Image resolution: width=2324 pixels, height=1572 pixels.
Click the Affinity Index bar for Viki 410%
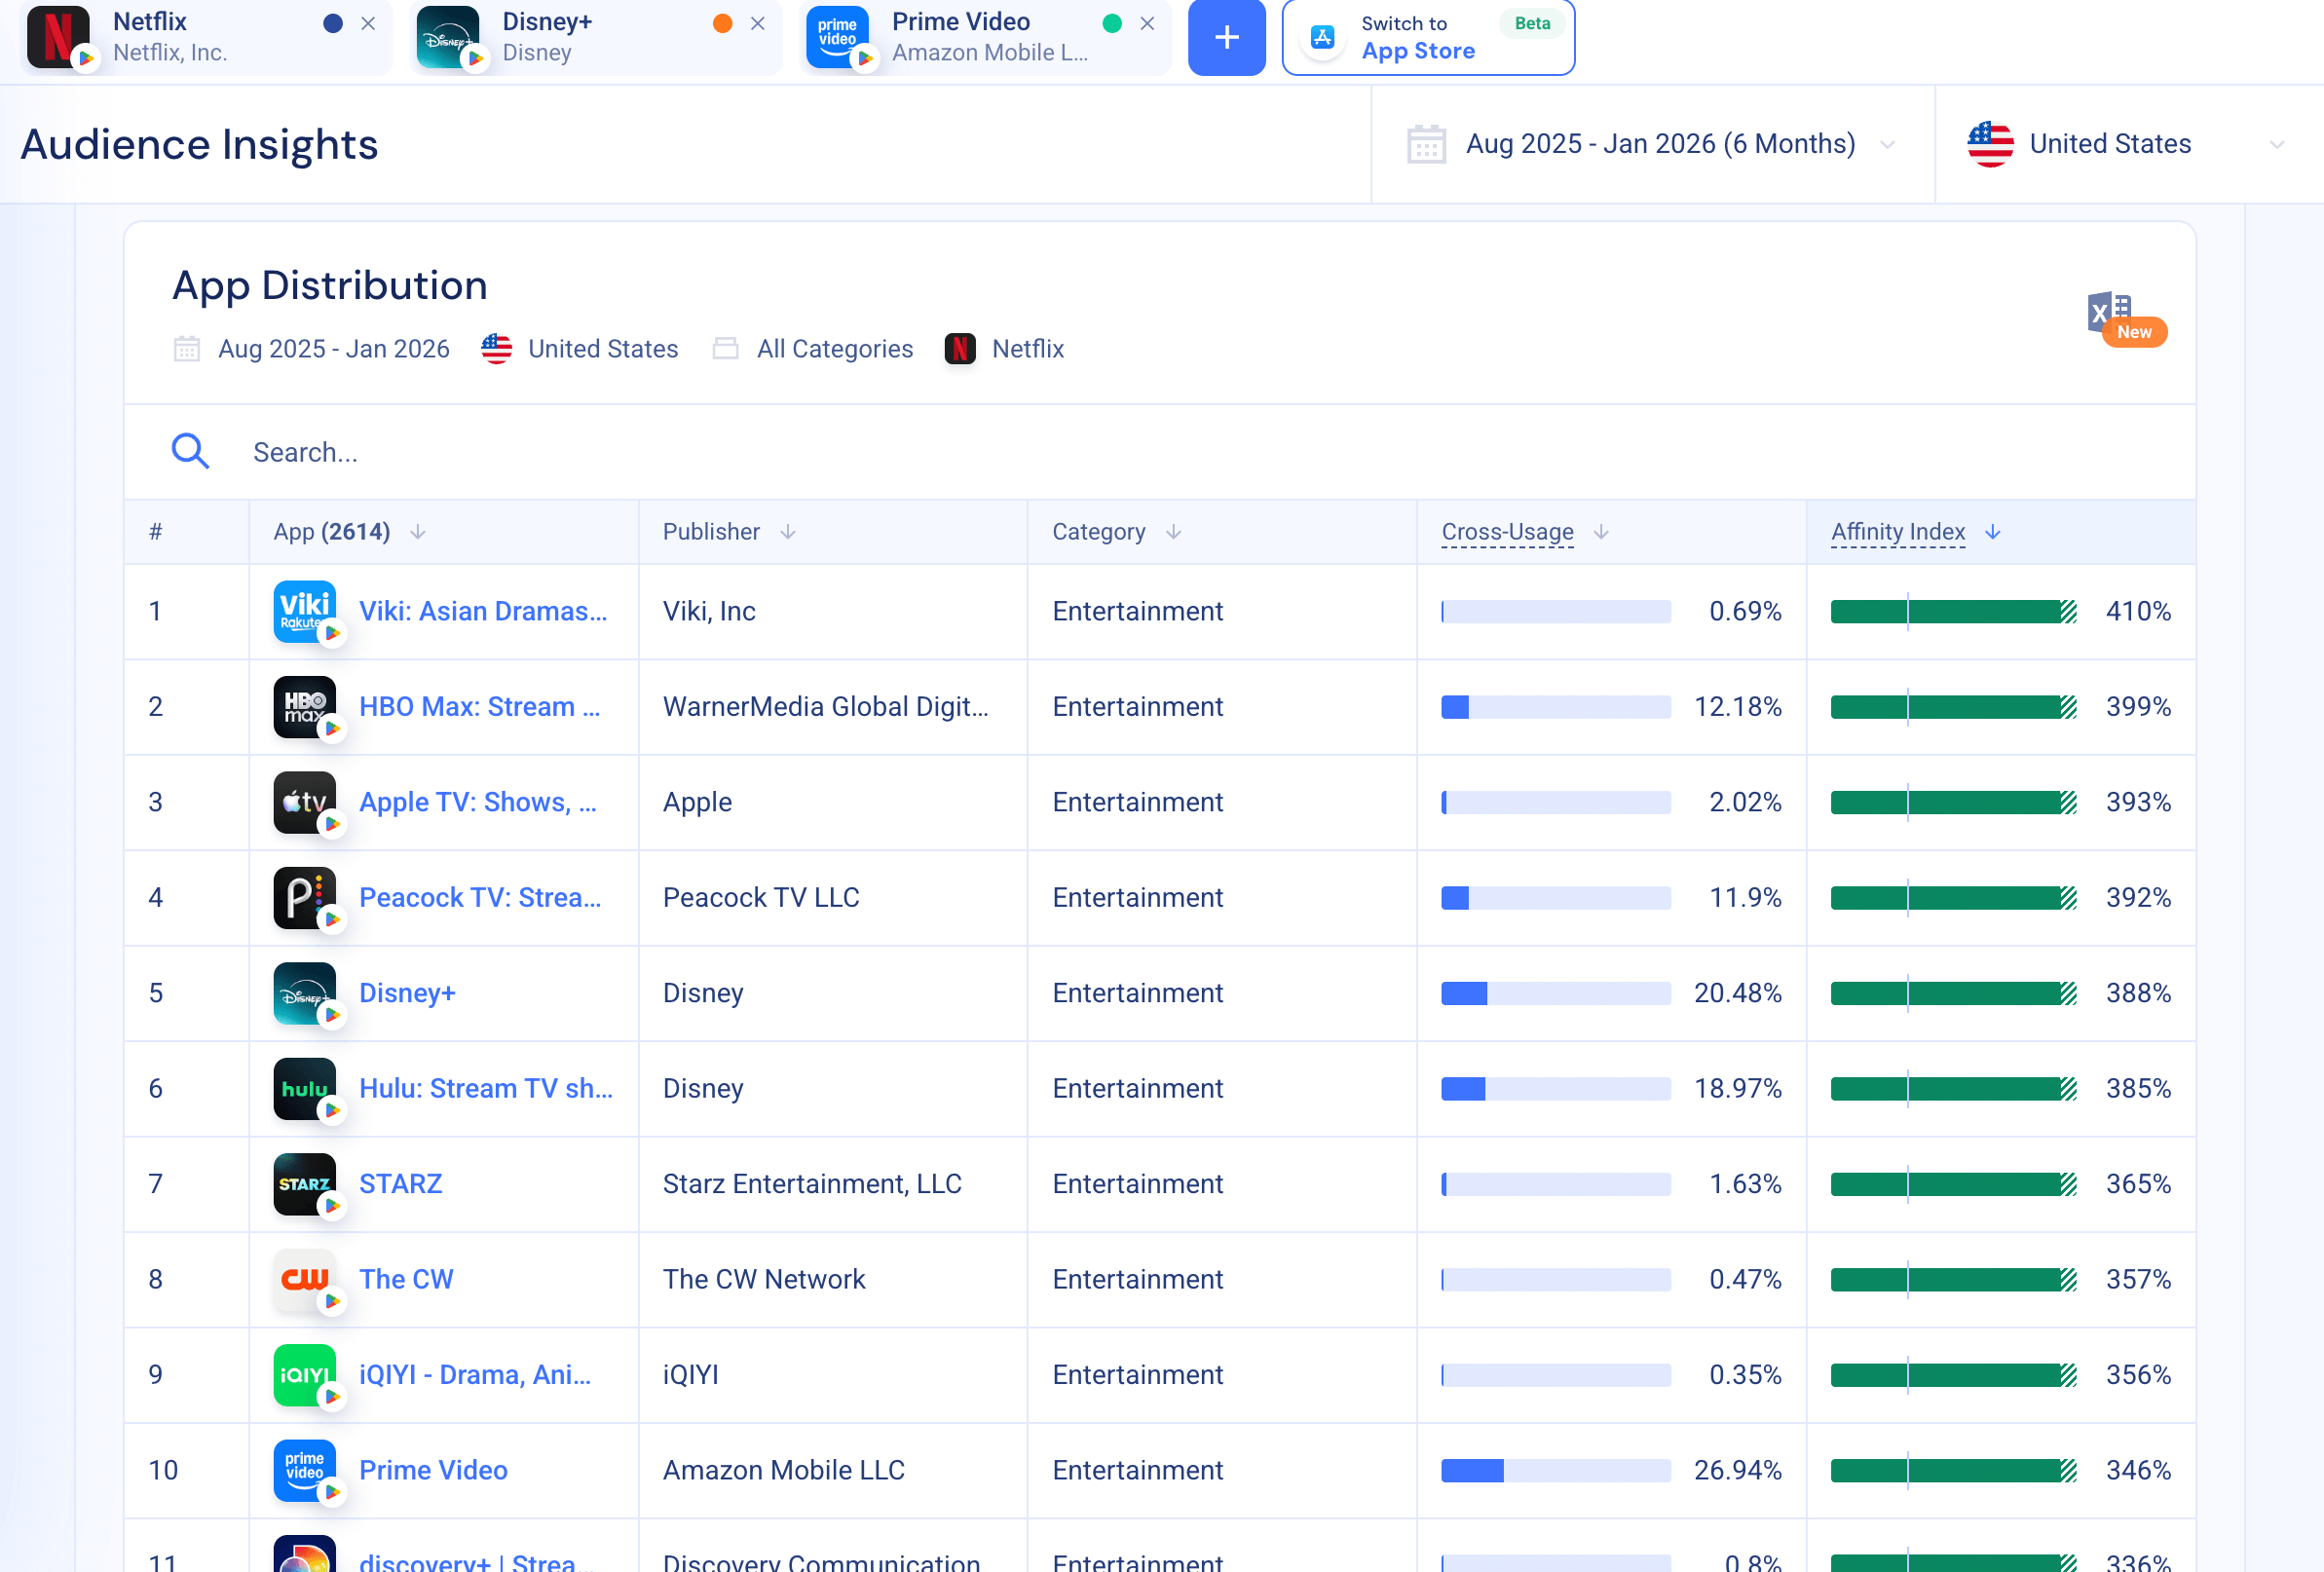click(x=1953, y=611)
